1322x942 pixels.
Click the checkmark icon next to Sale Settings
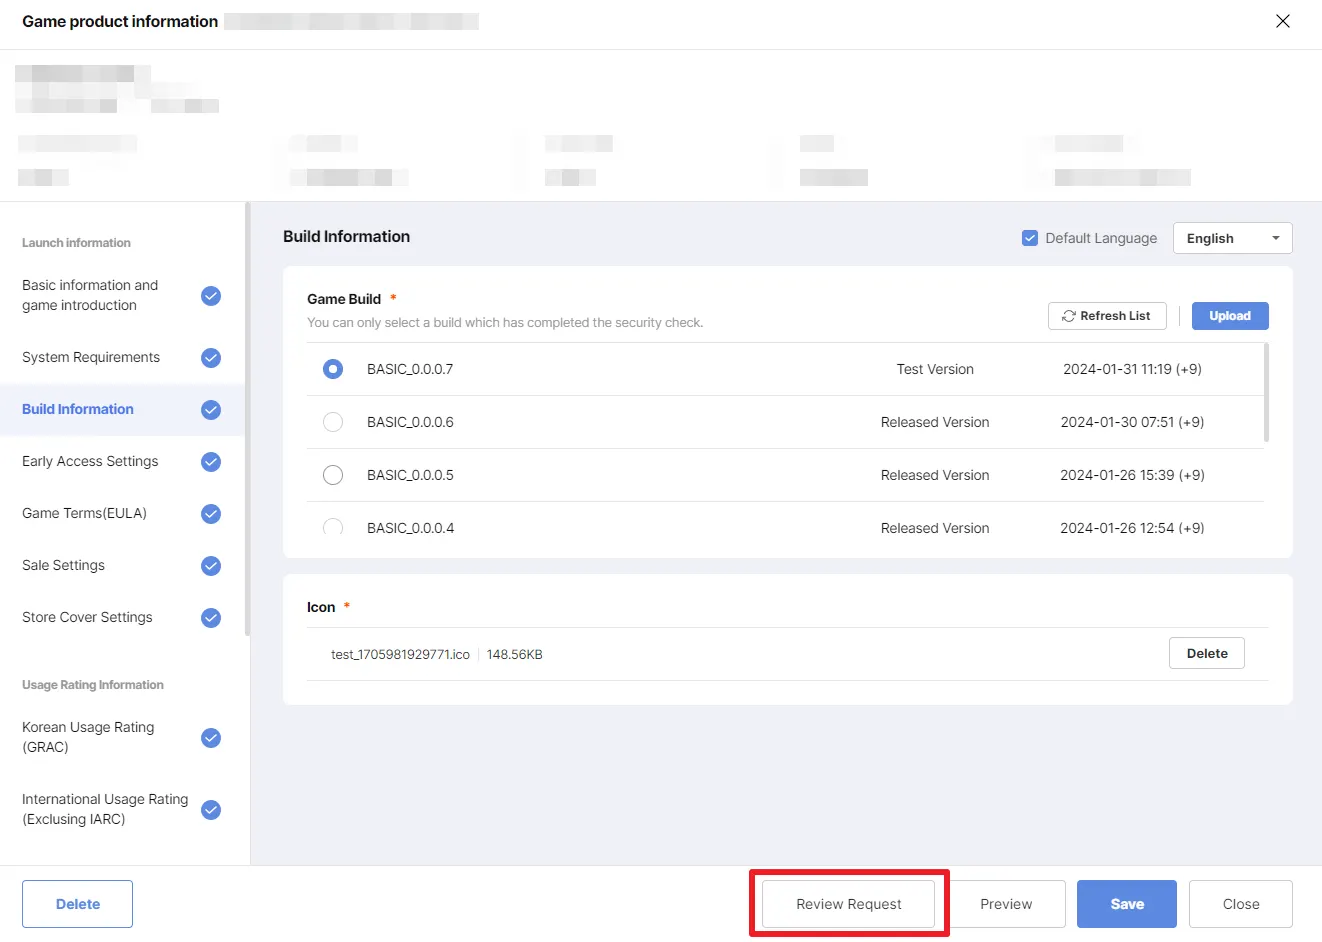point(211,566)
